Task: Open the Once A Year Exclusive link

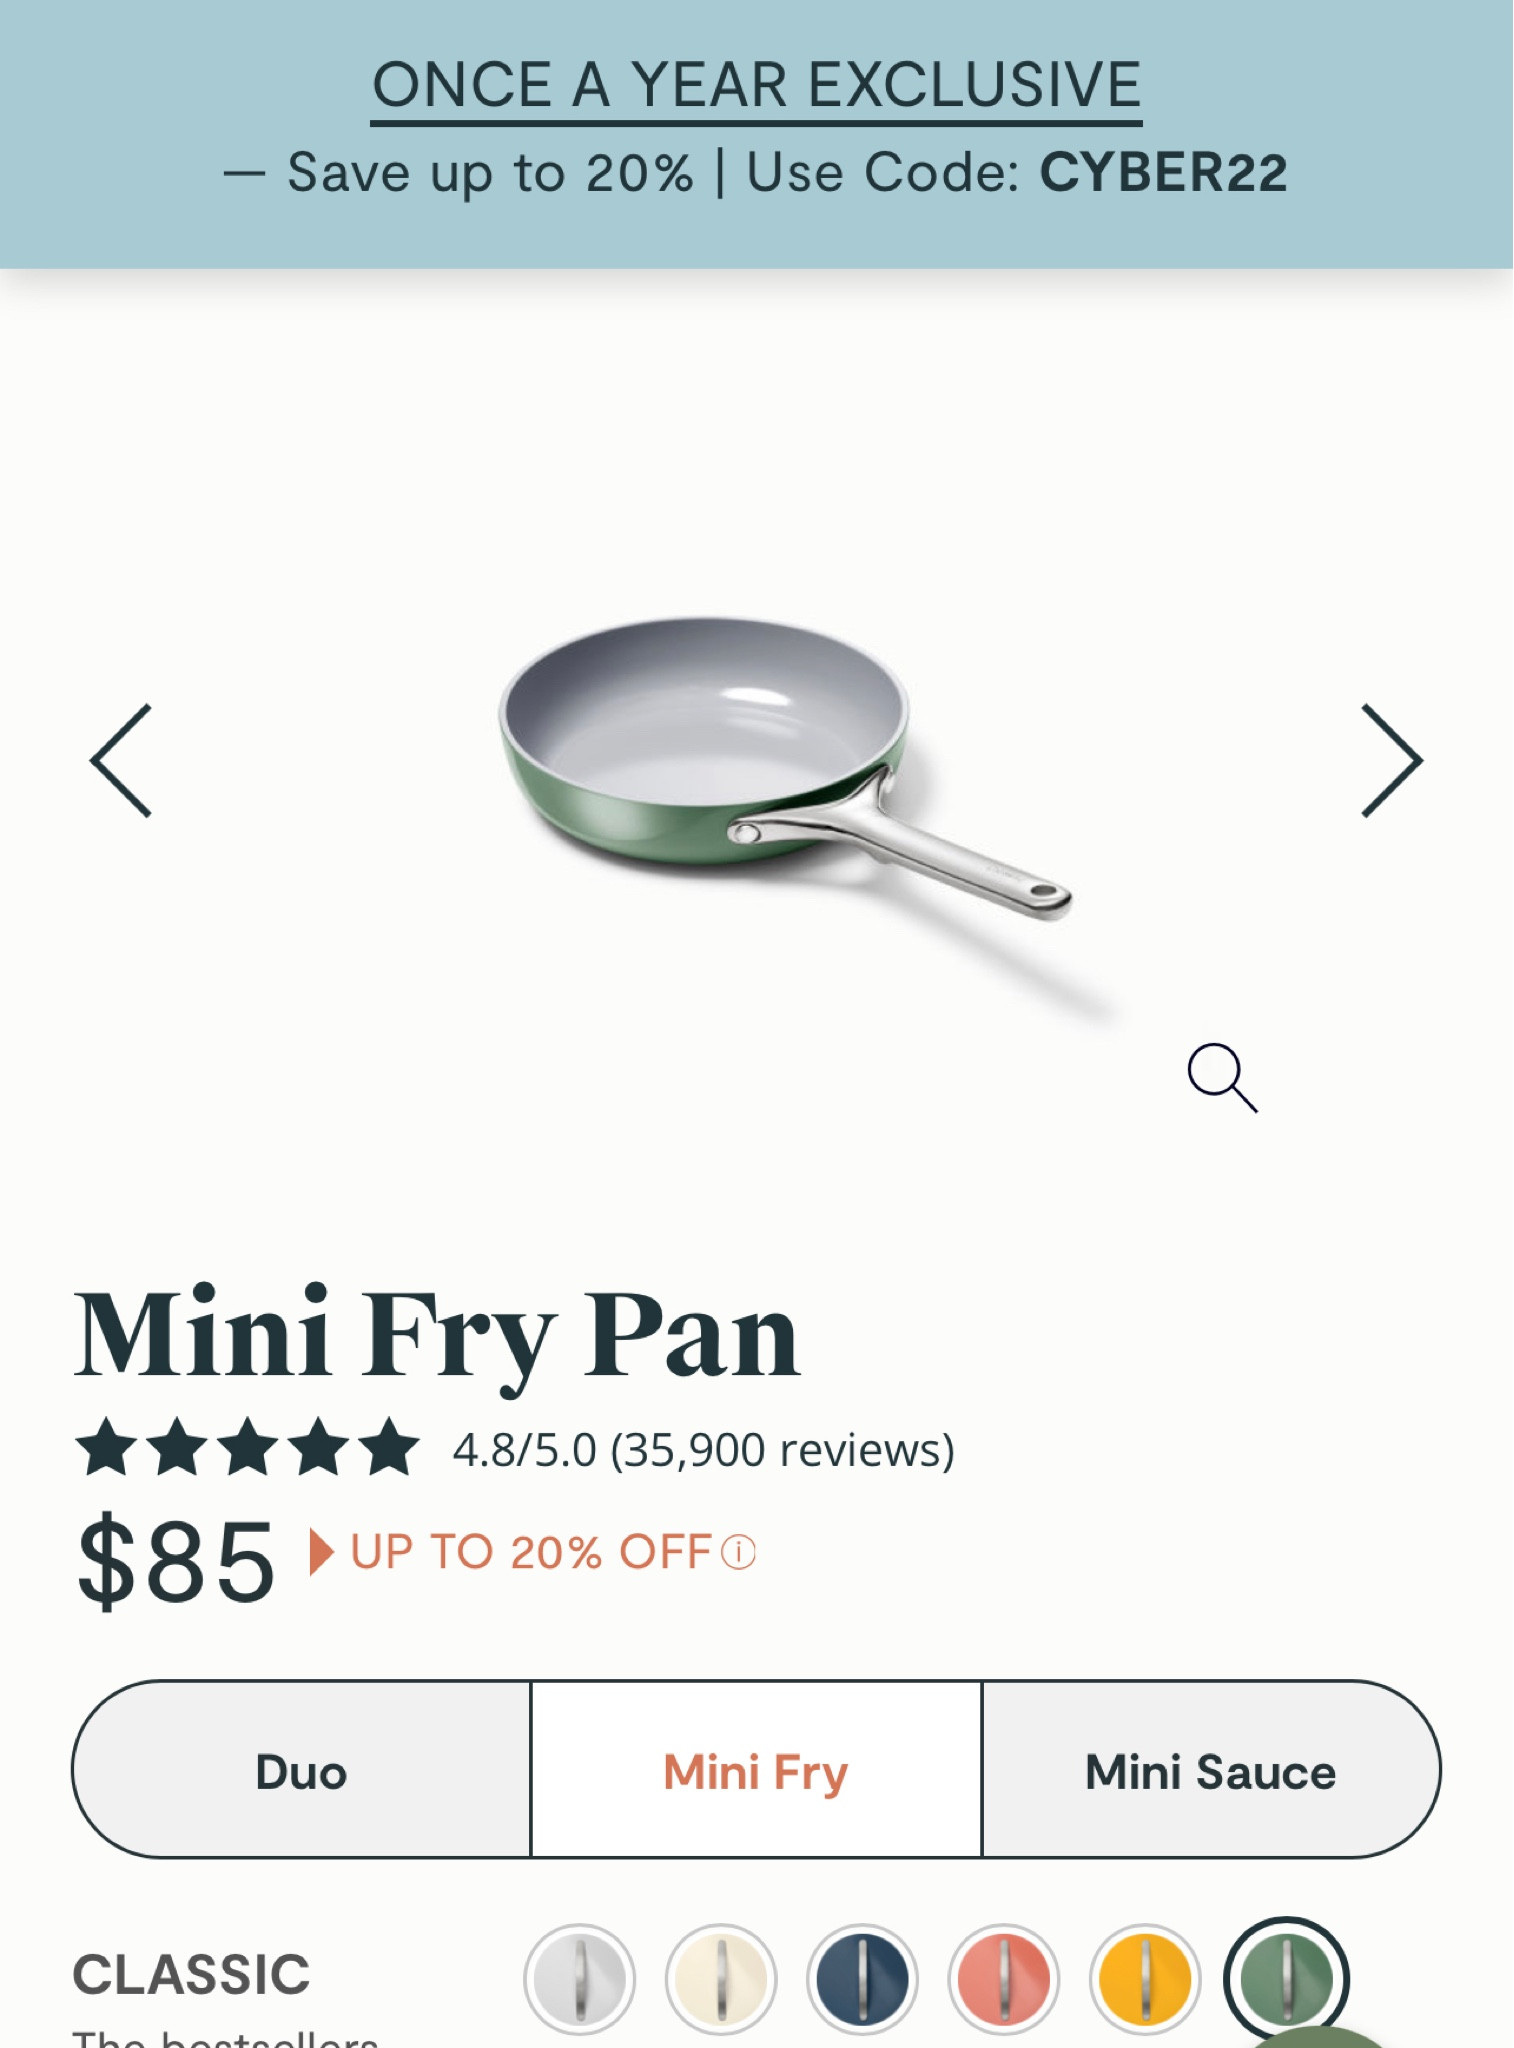Action: click(756, 86)
